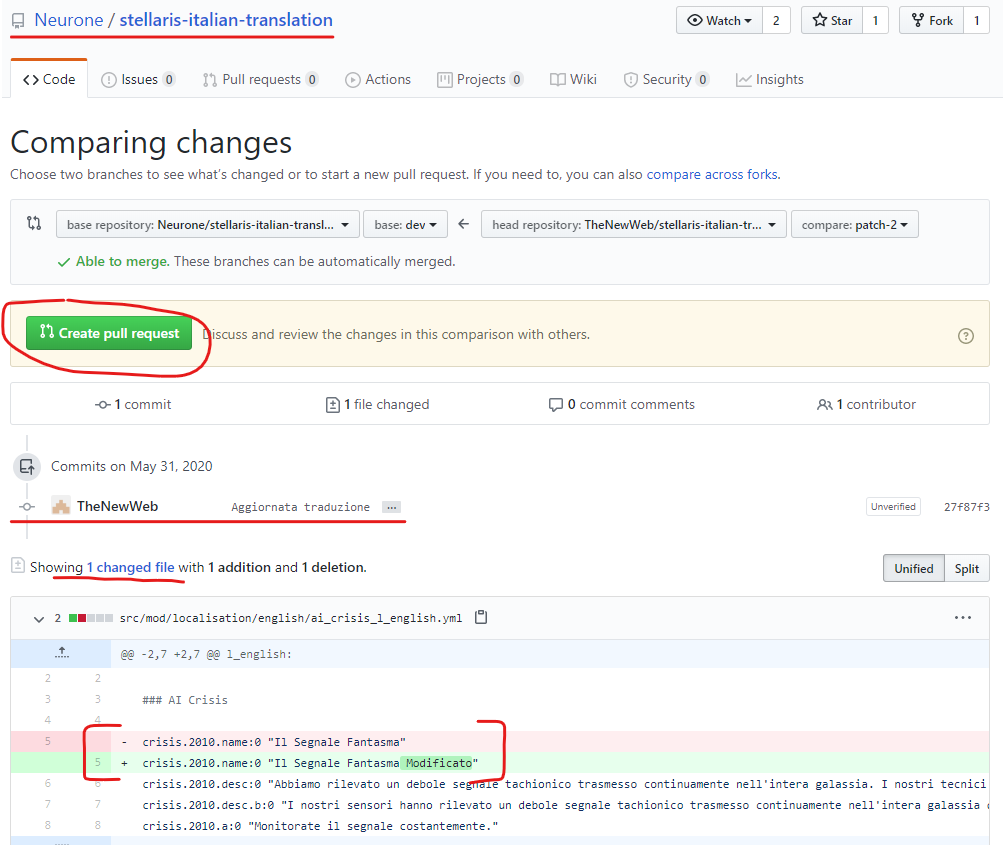The width and height of the screenshot is (1003, 845).
Task: Open the TheNewWeb author link
Action: tap(117, 506)
